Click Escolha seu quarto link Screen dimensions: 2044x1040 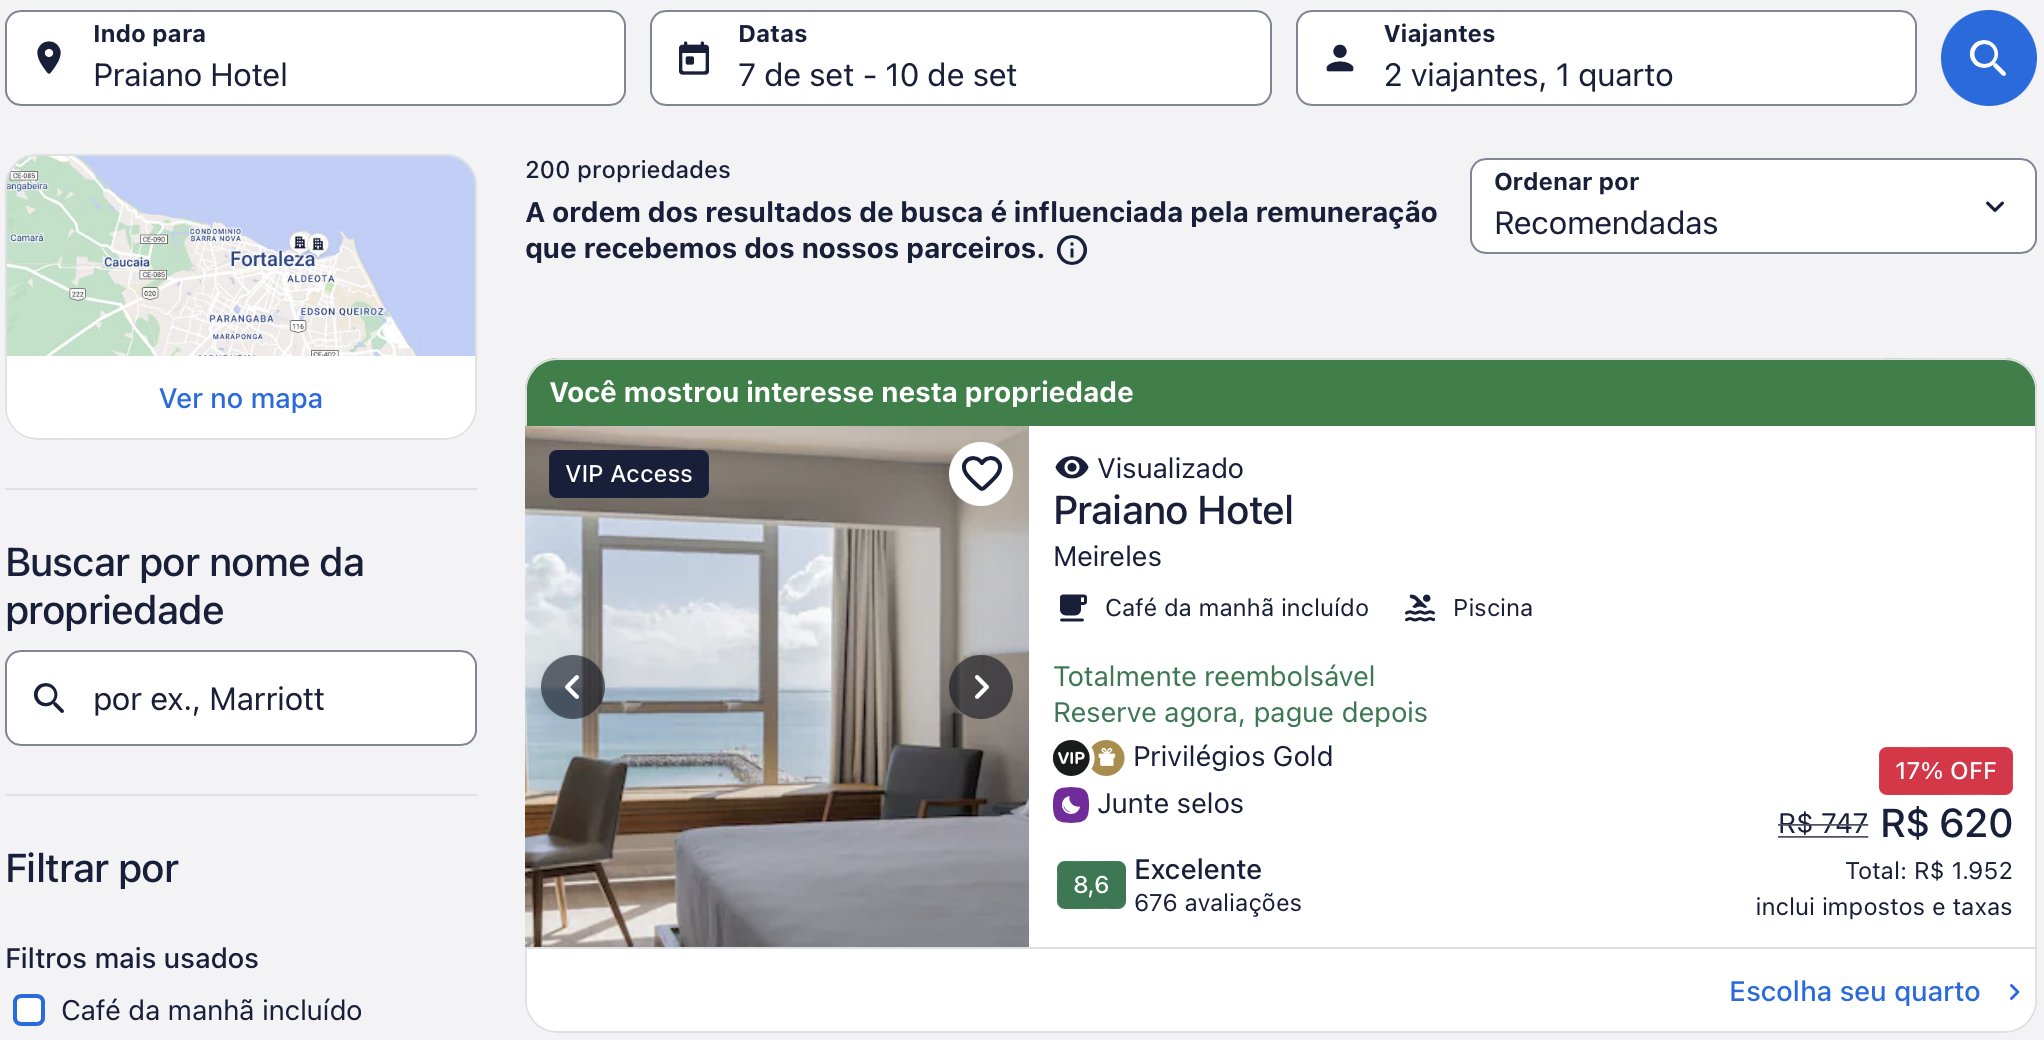[x=1854, y=991]
